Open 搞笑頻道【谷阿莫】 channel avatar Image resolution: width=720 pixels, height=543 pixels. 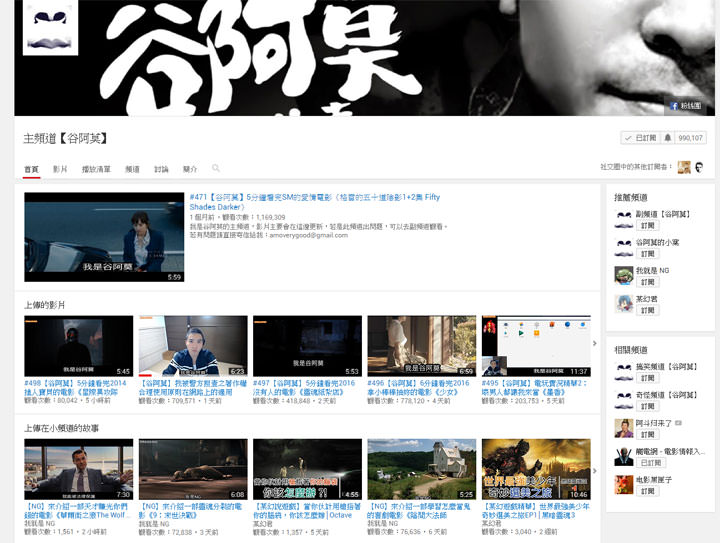[x=624, y=372]
